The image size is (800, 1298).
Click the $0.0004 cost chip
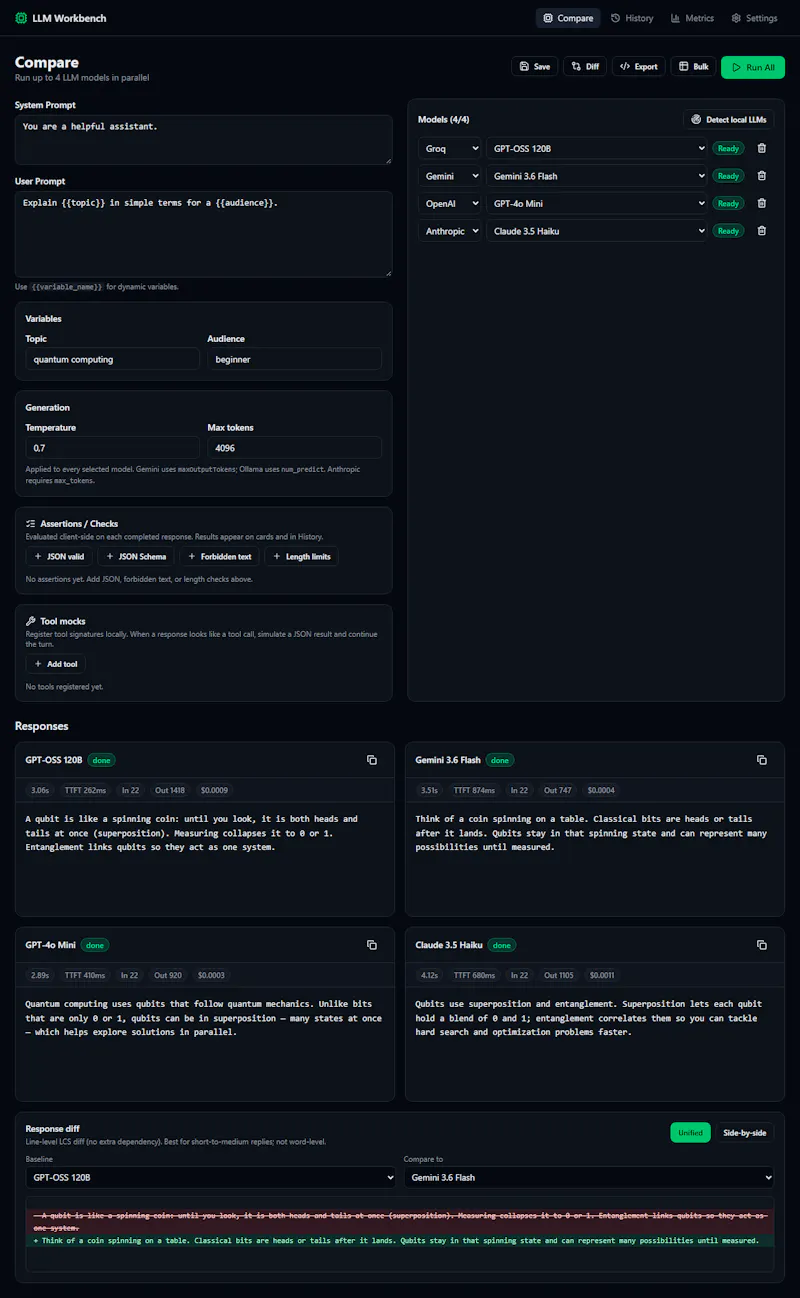(x=601, y=790)
